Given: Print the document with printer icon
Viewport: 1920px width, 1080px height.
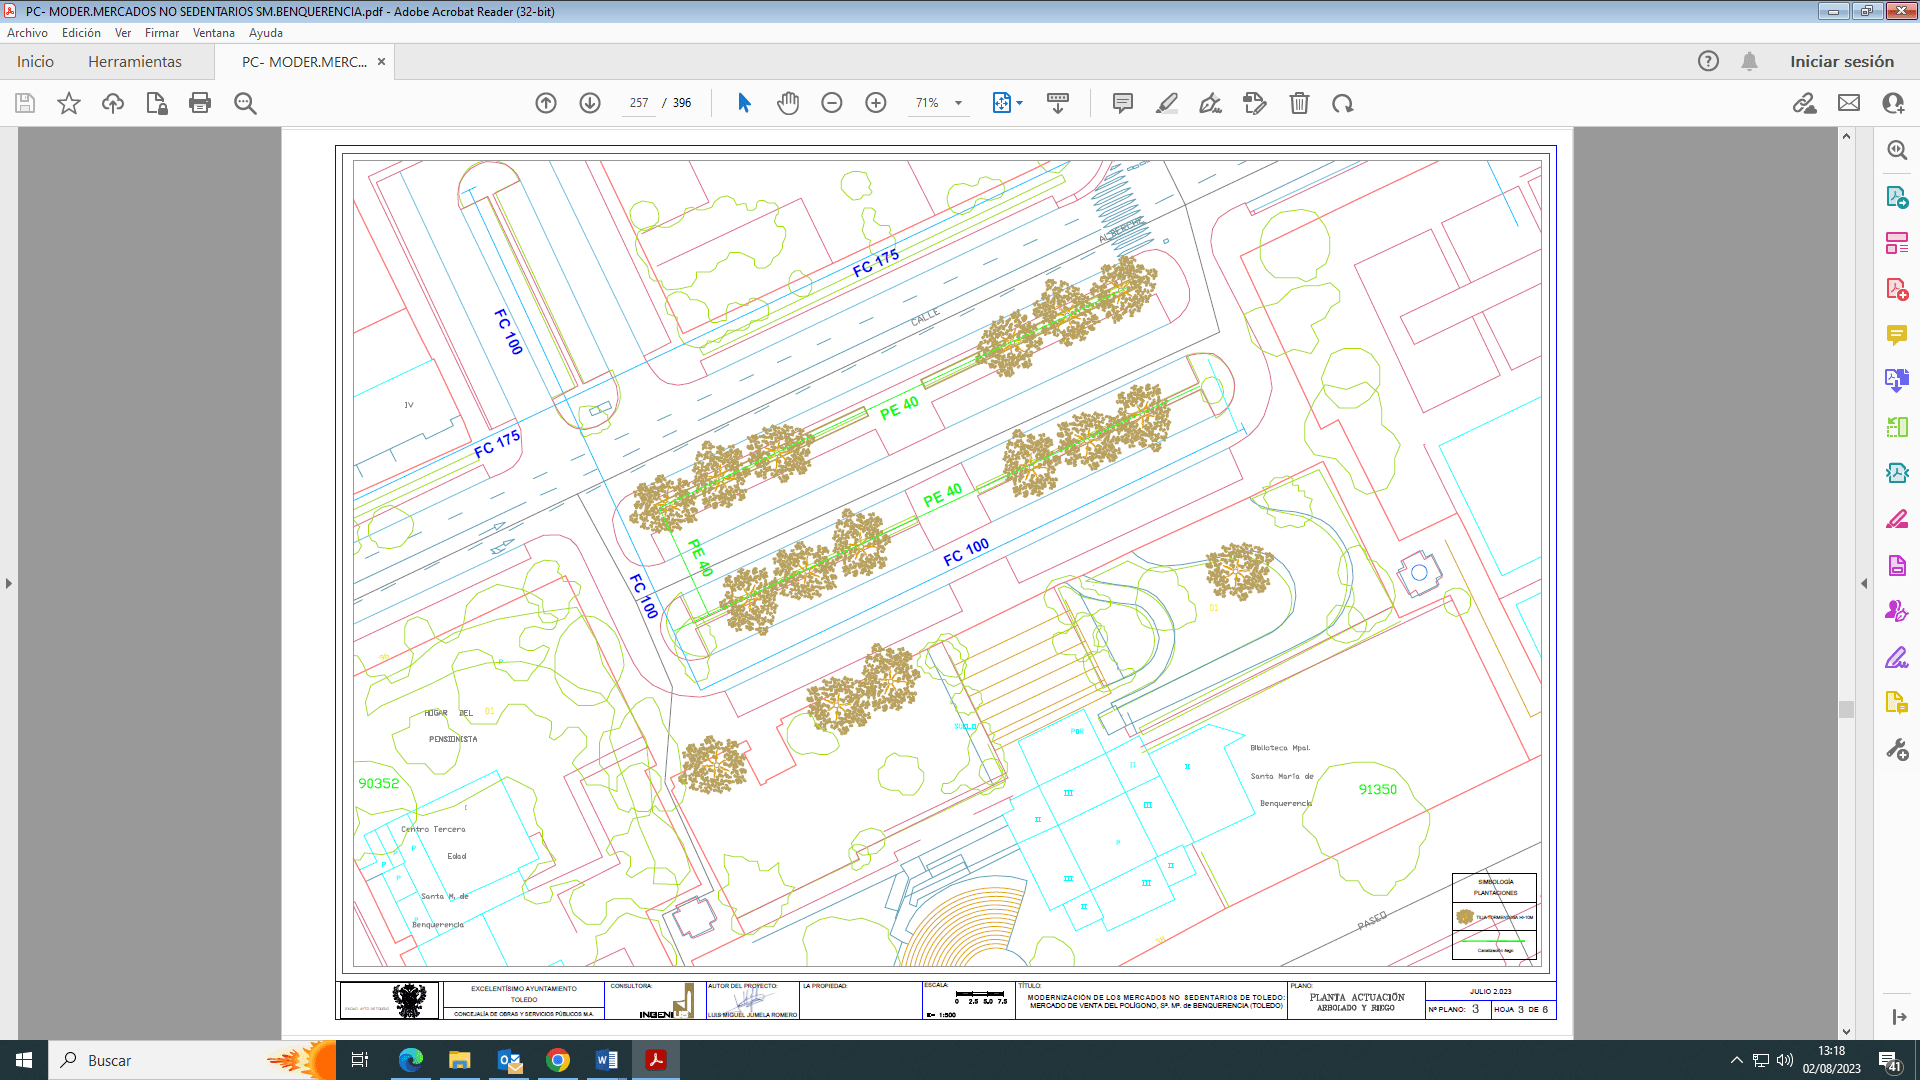Looking at the screenshot, I should (200, 103).
